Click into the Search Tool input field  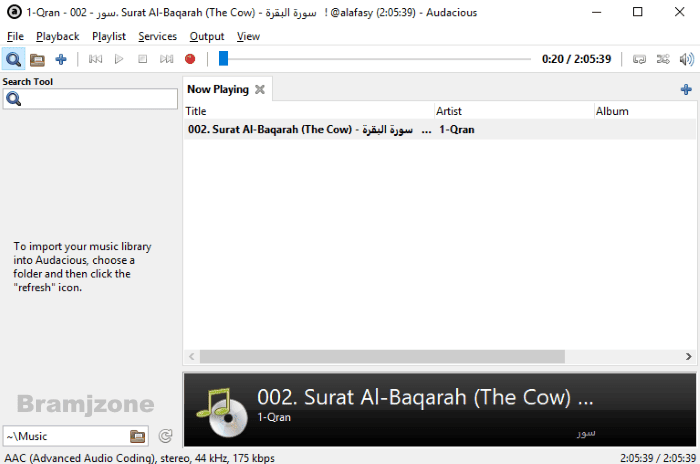click(90, 99)
